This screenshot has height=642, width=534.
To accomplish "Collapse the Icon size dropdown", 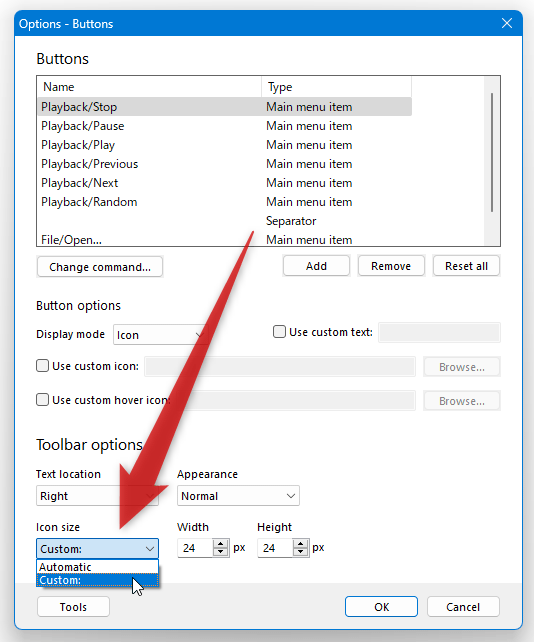I will pyautogui.click(x=97, y=549).
